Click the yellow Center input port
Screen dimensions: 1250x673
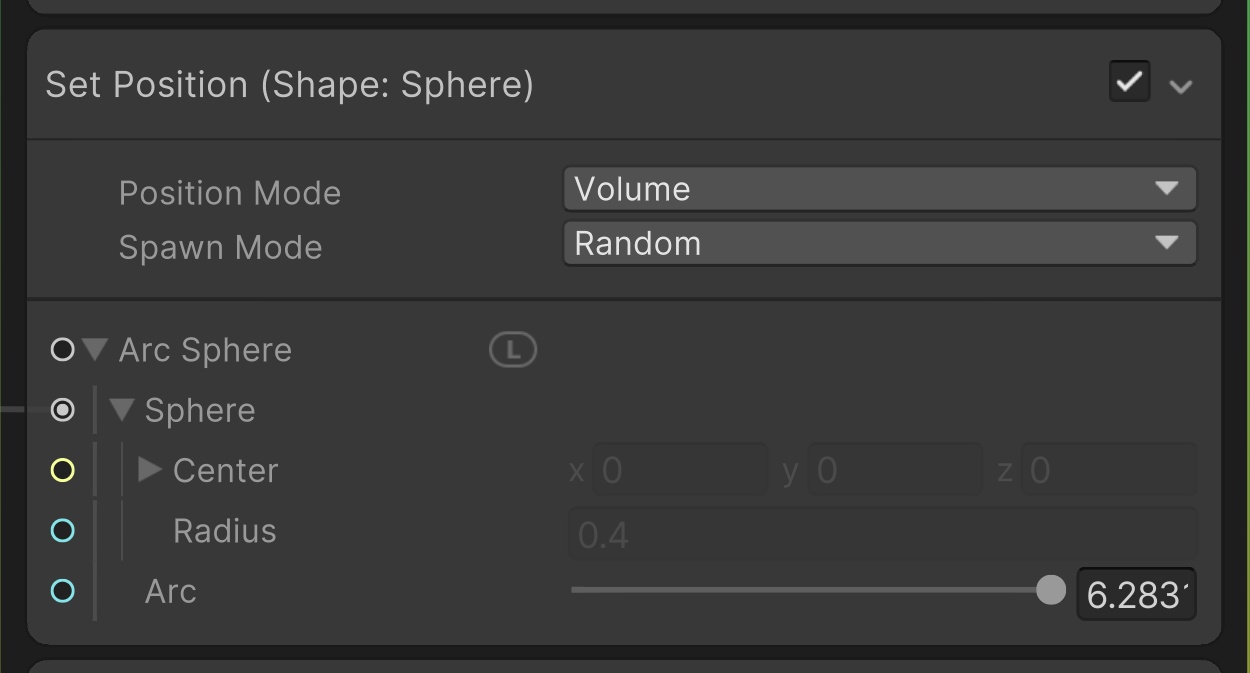pyautogui.click(x=62, y=470)
